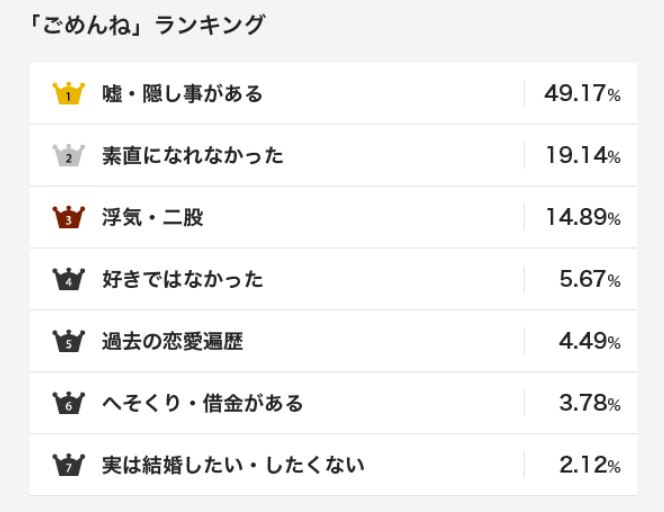Image resolution: width=664 pixels, height=512 pixels.
Task: Click the black rank 7 crown icon
Action: click(x=68, y=465)
